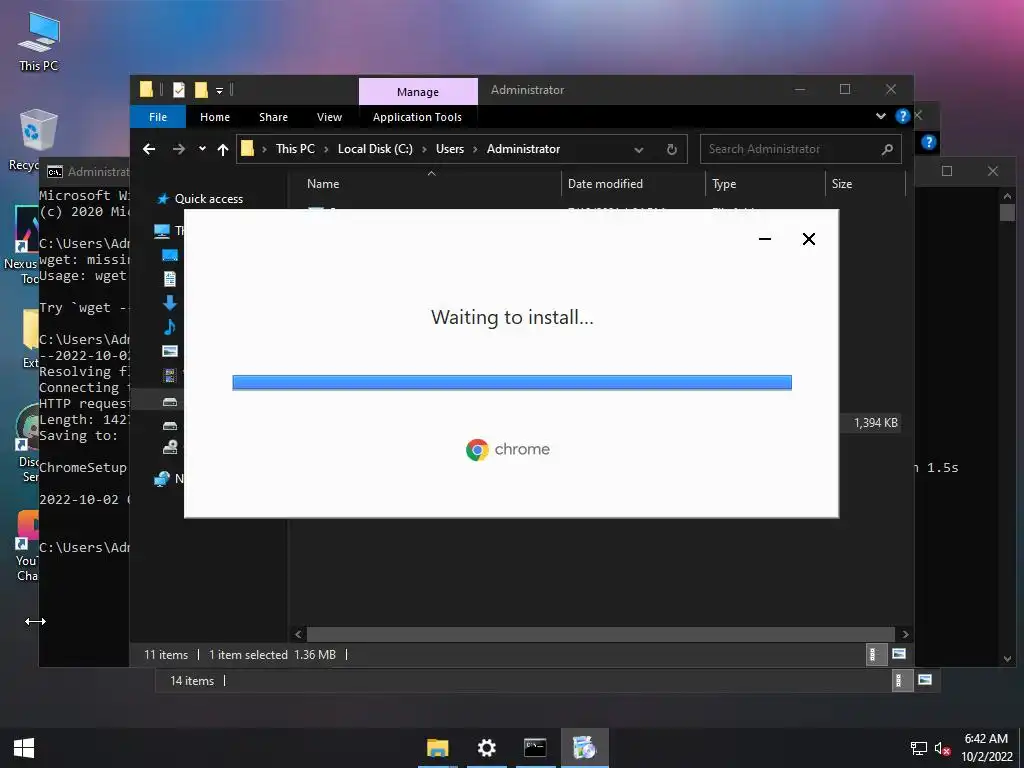Go forward using the right arrow in Explorer
The image size is (1024, 768).
click(178, 150)
